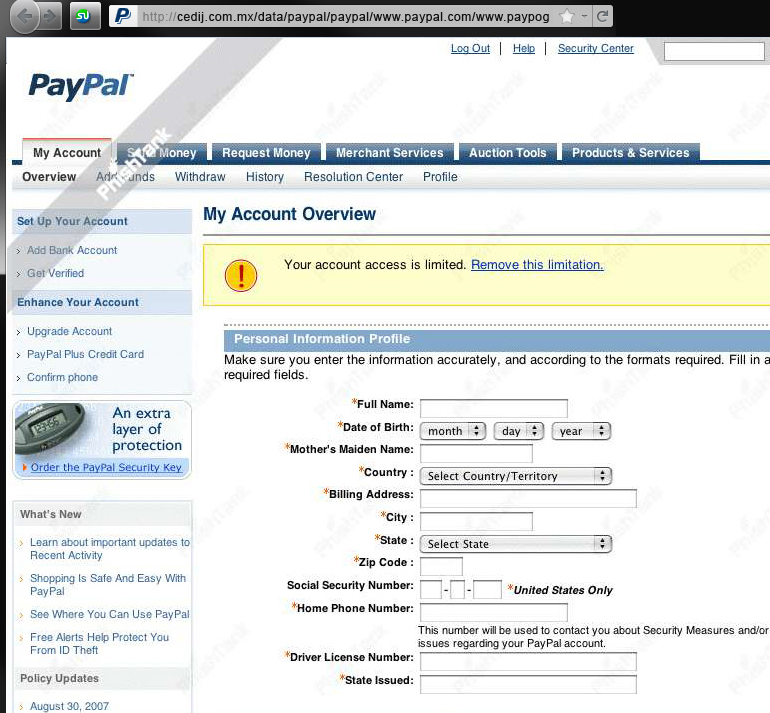Click the first Social Security Number box

coord(431,589)
